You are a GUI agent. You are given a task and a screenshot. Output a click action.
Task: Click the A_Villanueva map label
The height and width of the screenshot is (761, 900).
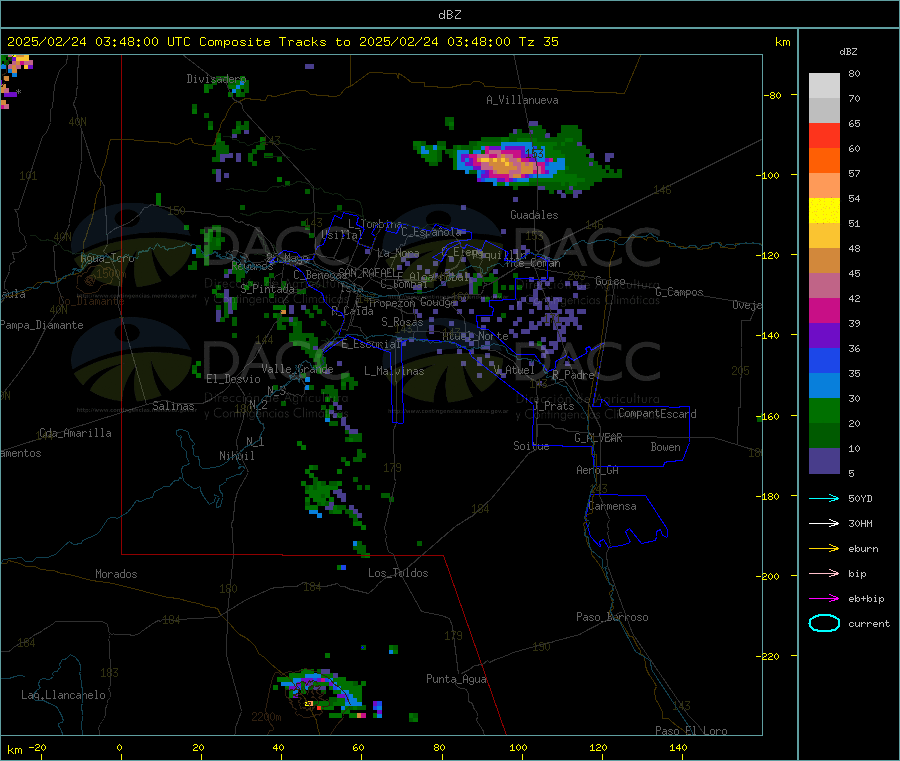click(522, 100)
